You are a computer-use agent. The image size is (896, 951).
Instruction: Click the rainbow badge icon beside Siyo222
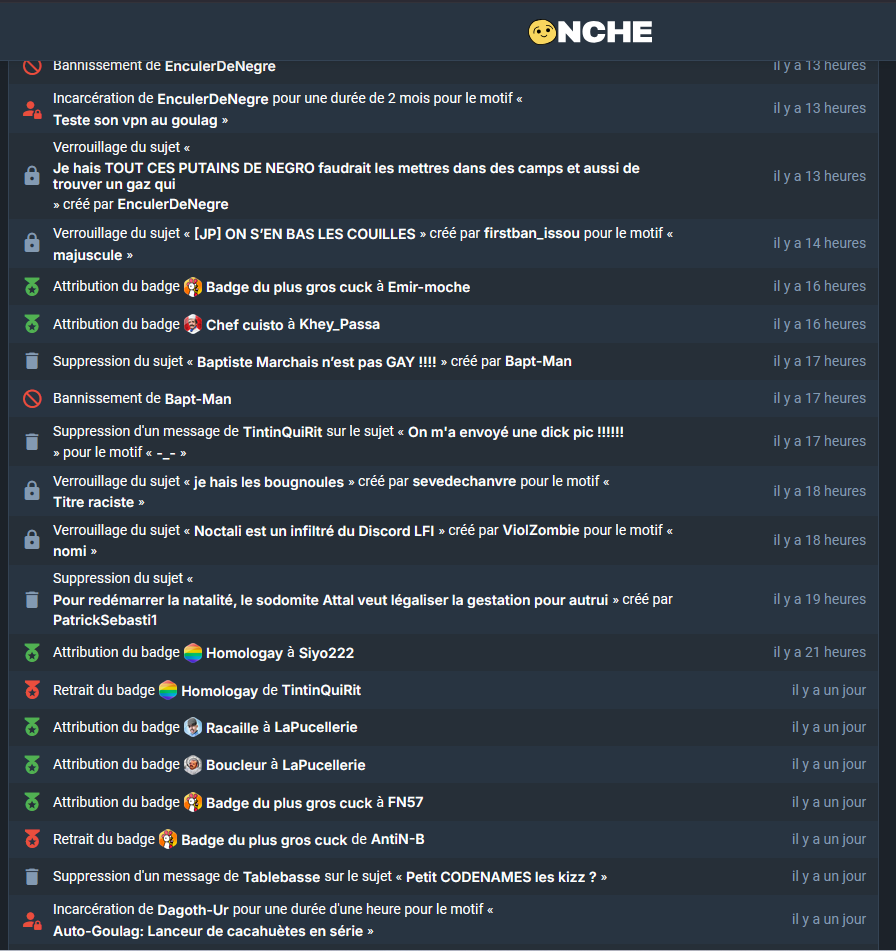pyautogui.click(x=193, y=653)
